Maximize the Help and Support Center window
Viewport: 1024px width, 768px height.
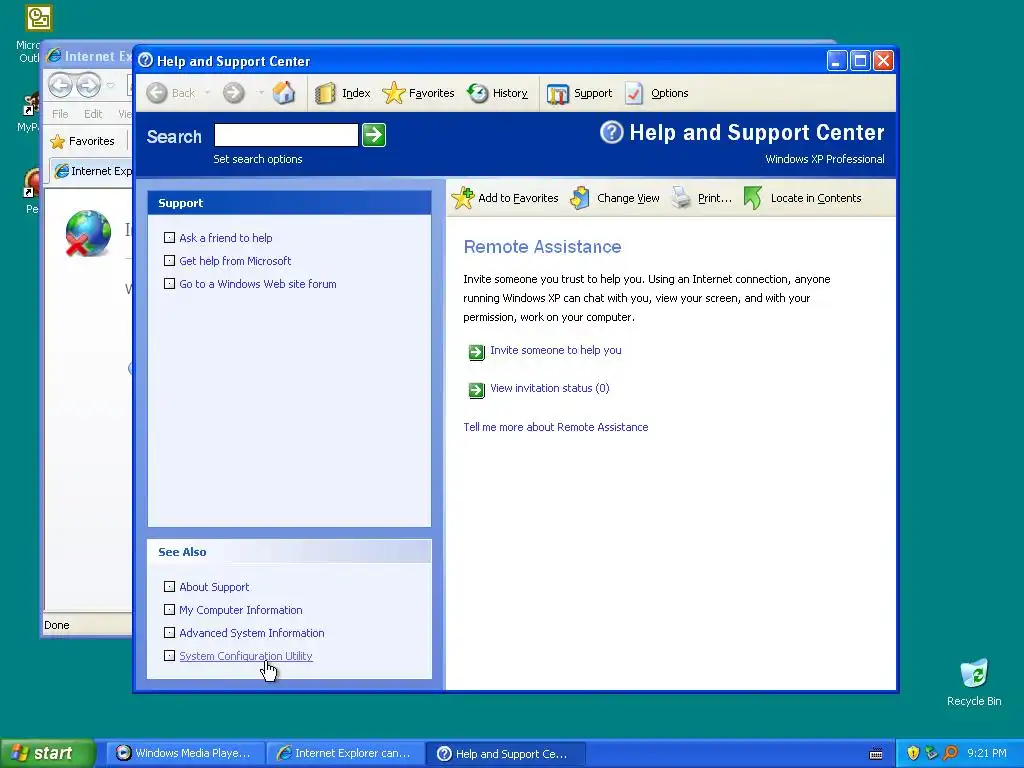(x=860, y=61)
